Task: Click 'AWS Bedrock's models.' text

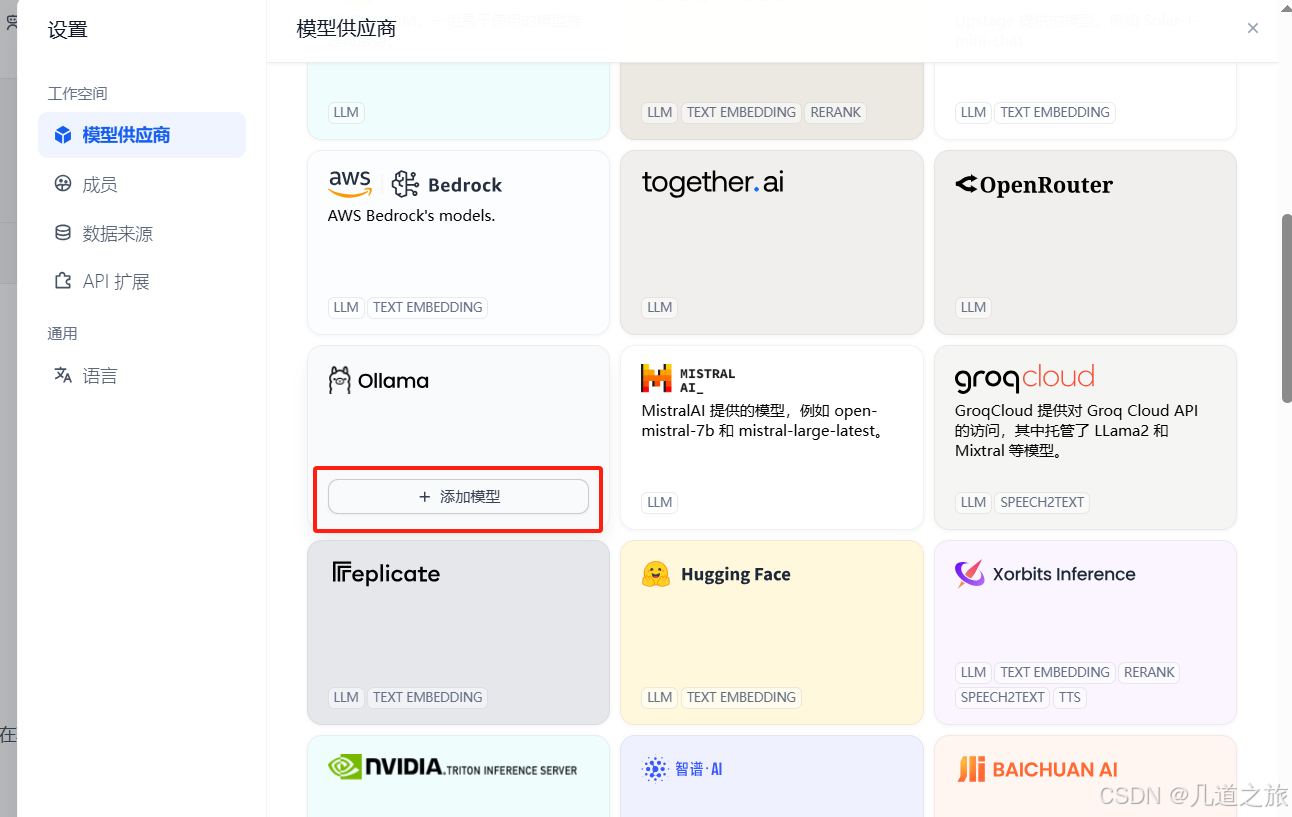Action: (411, 215)
